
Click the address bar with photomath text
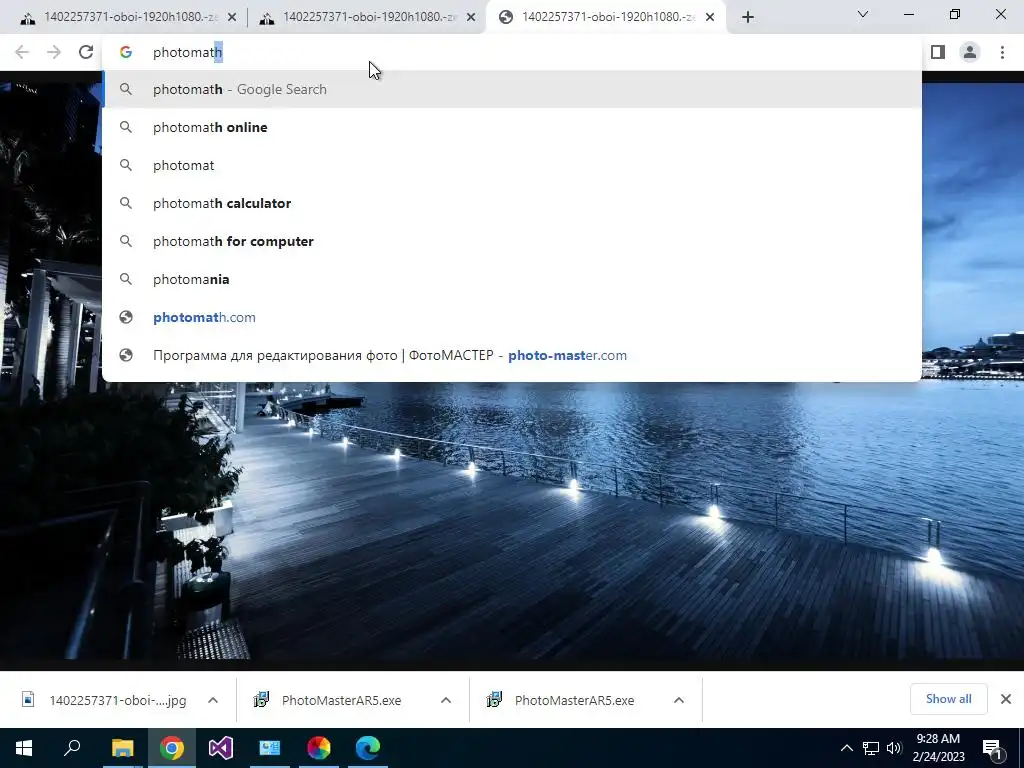(511, 52)
